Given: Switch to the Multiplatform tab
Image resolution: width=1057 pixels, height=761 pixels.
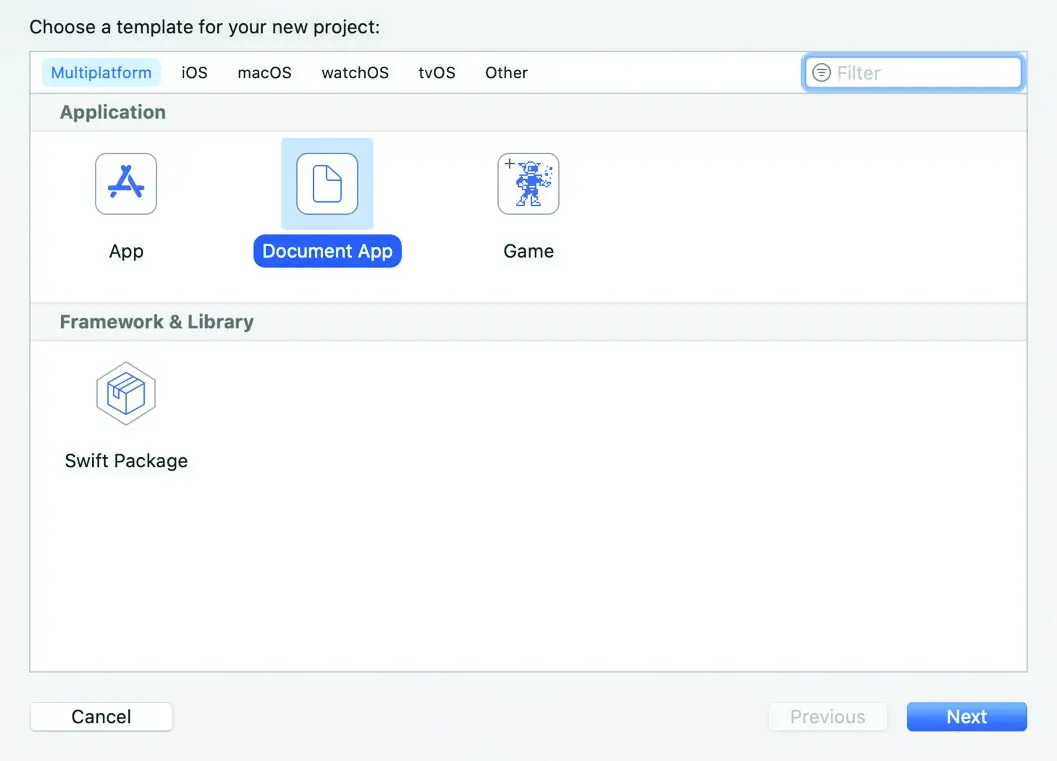Looking at the screenshot, I should click(101, 73).
